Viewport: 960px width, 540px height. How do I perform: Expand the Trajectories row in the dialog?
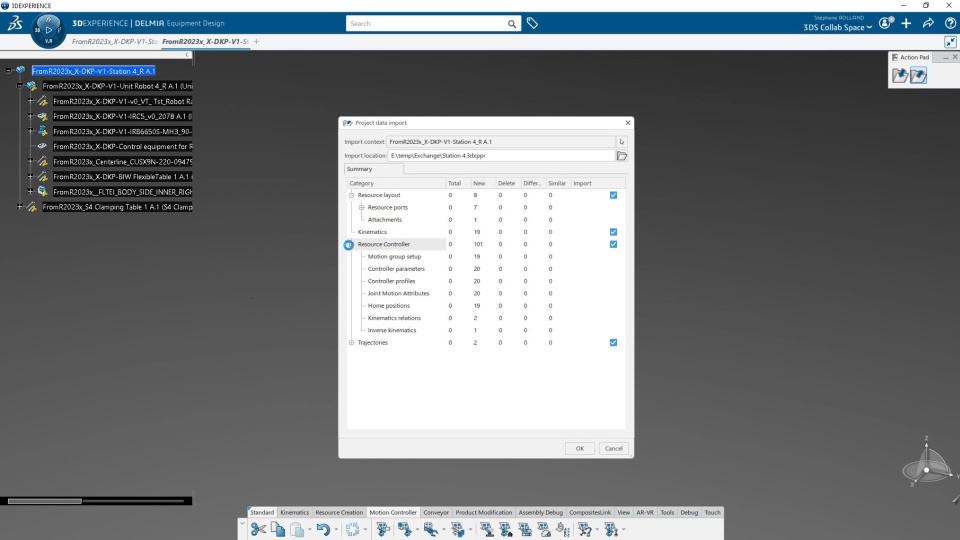click(351, 342)
